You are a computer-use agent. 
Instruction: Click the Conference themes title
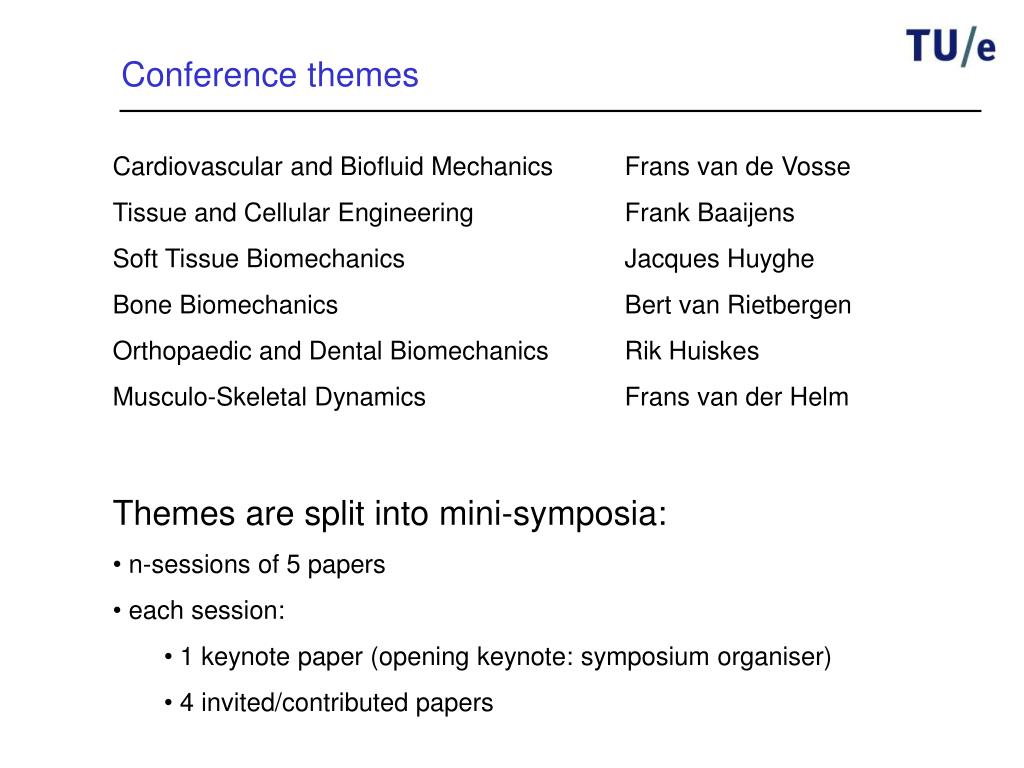(270, 74)
